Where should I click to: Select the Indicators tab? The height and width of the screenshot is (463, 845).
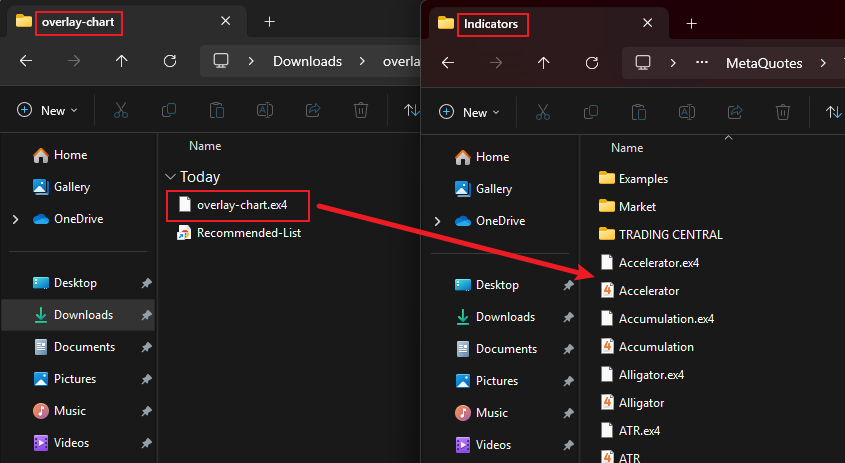[548, 24]
